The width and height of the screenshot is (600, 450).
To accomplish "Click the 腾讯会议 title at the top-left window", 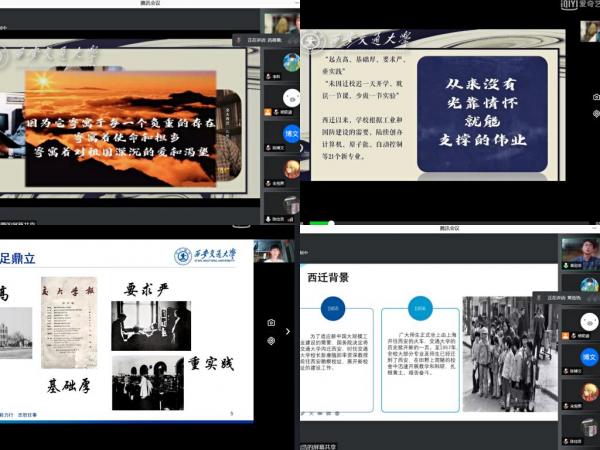I will click(148, 4).
